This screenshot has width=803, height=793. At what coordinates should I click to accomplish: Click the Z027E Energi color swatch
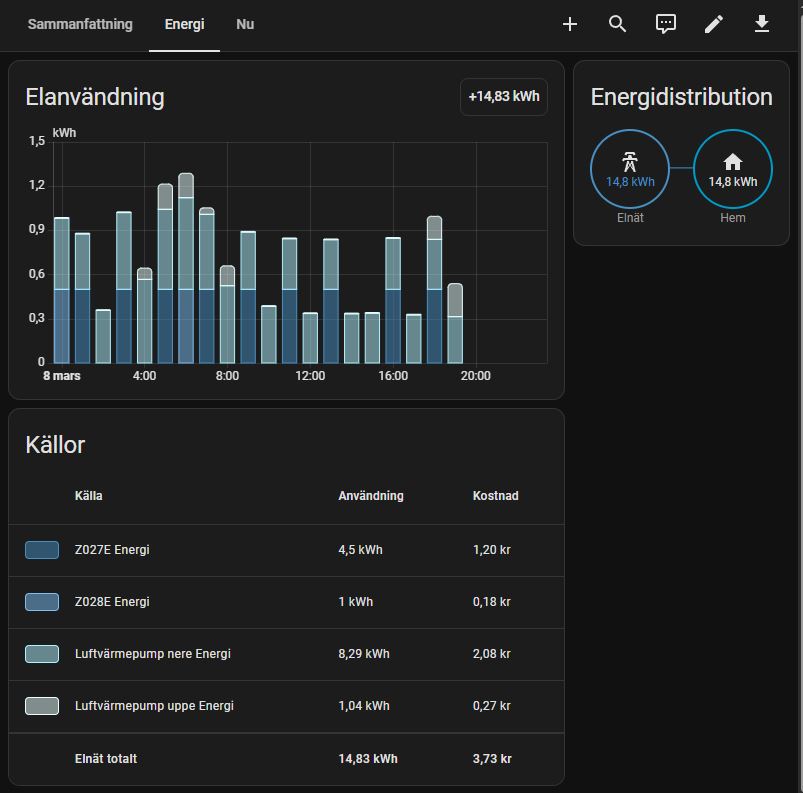42,550
